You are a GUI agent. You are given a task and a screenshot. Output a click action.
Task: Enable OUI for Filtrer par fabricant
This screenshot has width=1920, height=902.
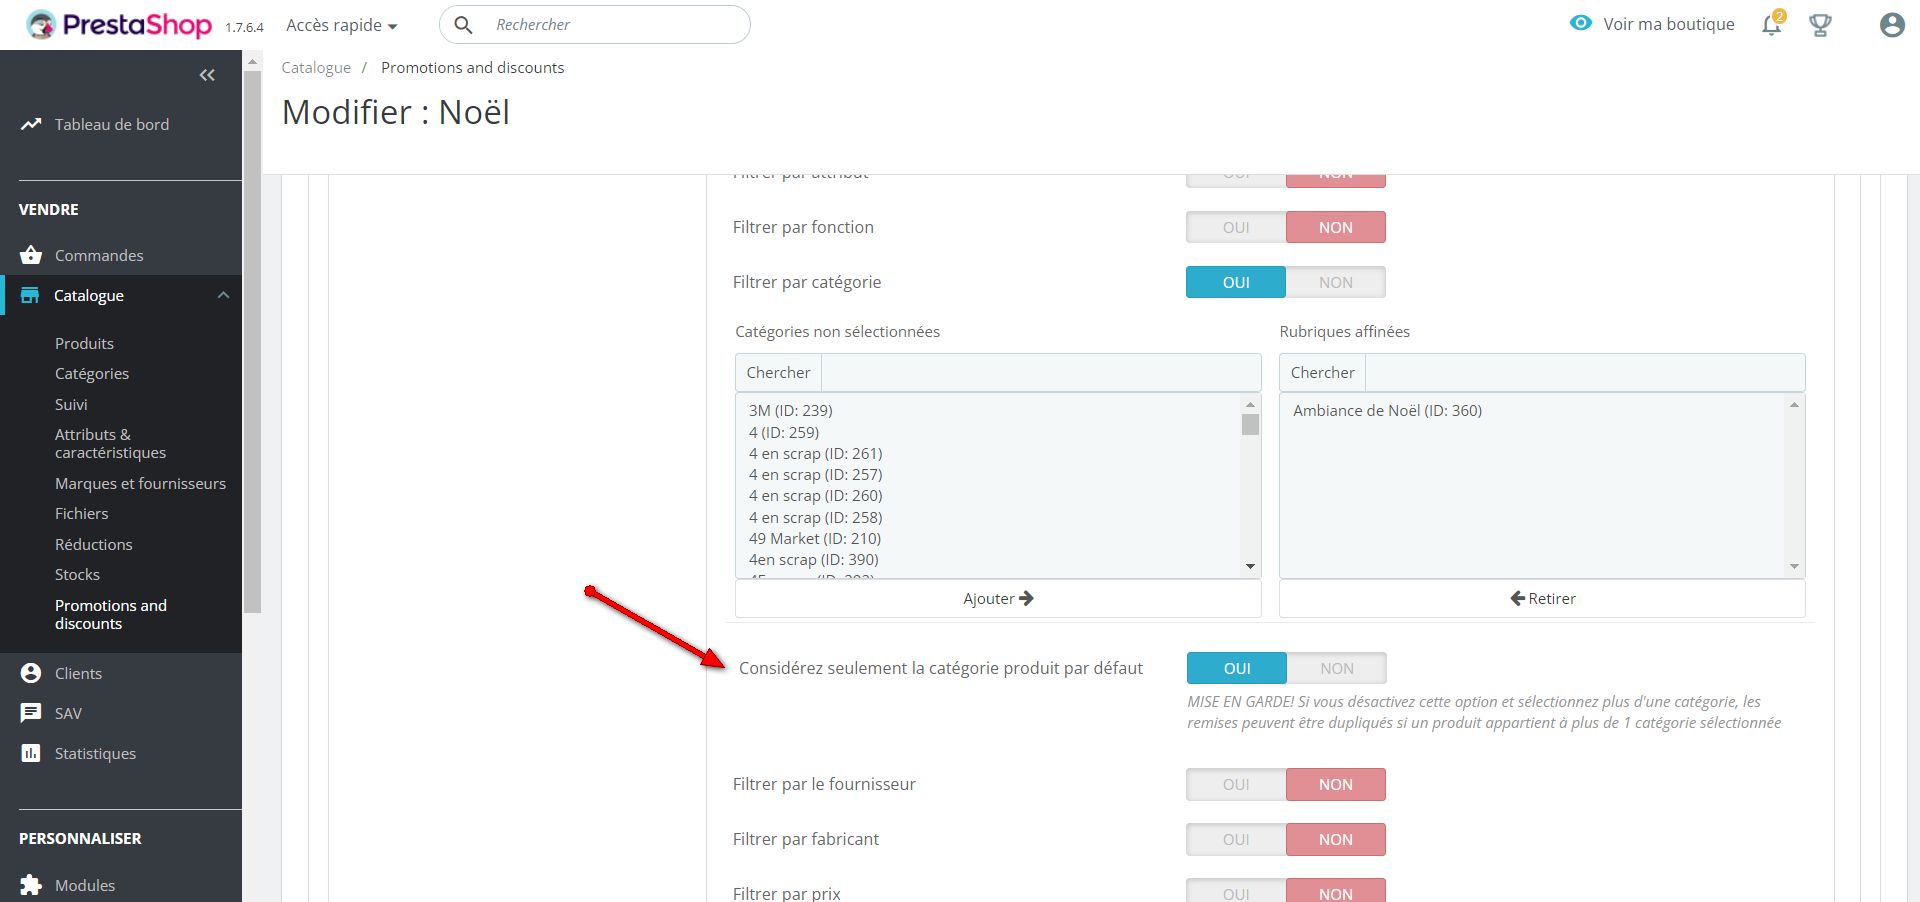click(x=1236, y=839)
